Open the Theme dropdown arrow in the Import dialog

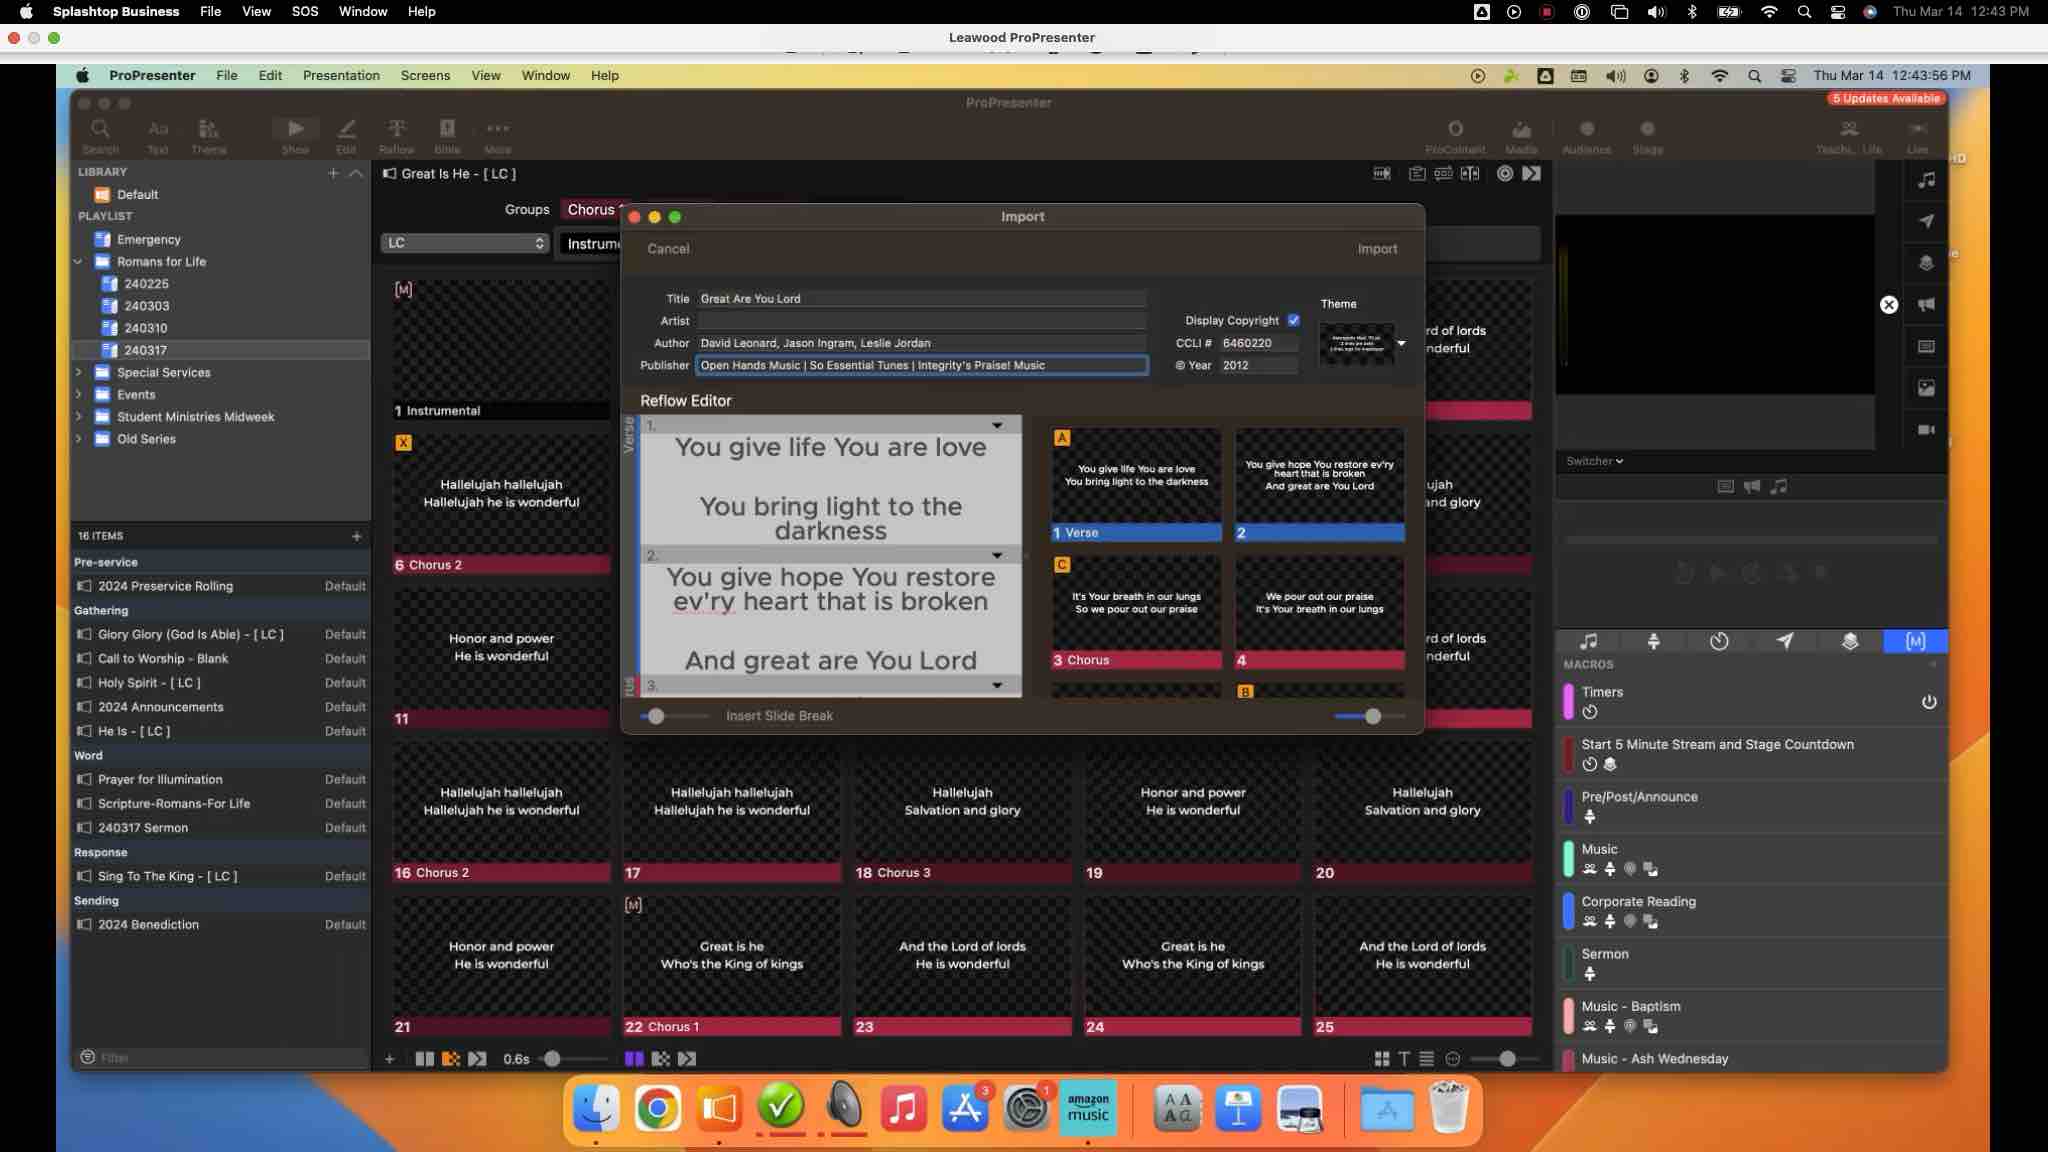1401,344
